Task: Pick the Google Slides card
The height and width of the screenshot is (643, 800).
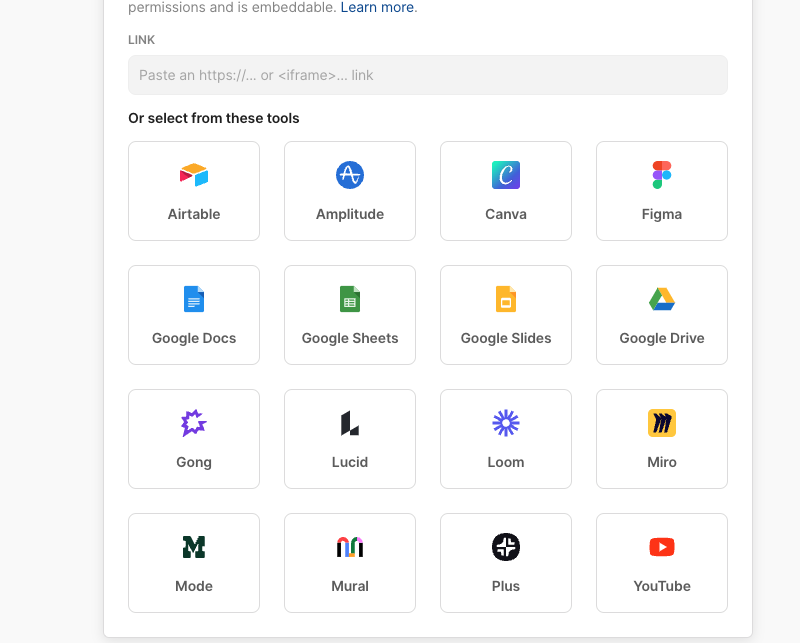Action: tap(506, 315)
